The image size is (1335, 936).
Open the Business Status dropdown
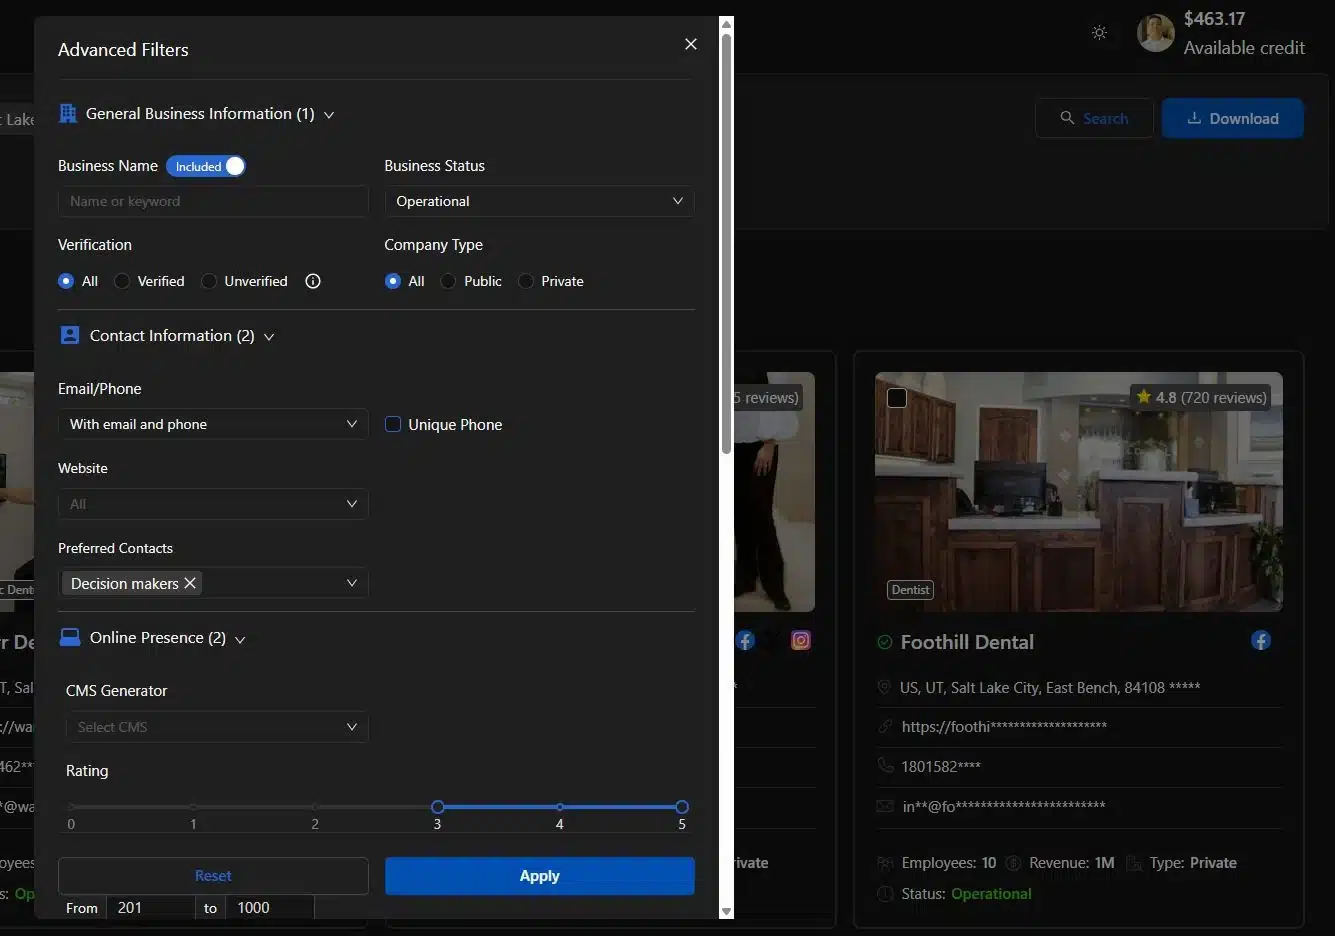point(539,201)
